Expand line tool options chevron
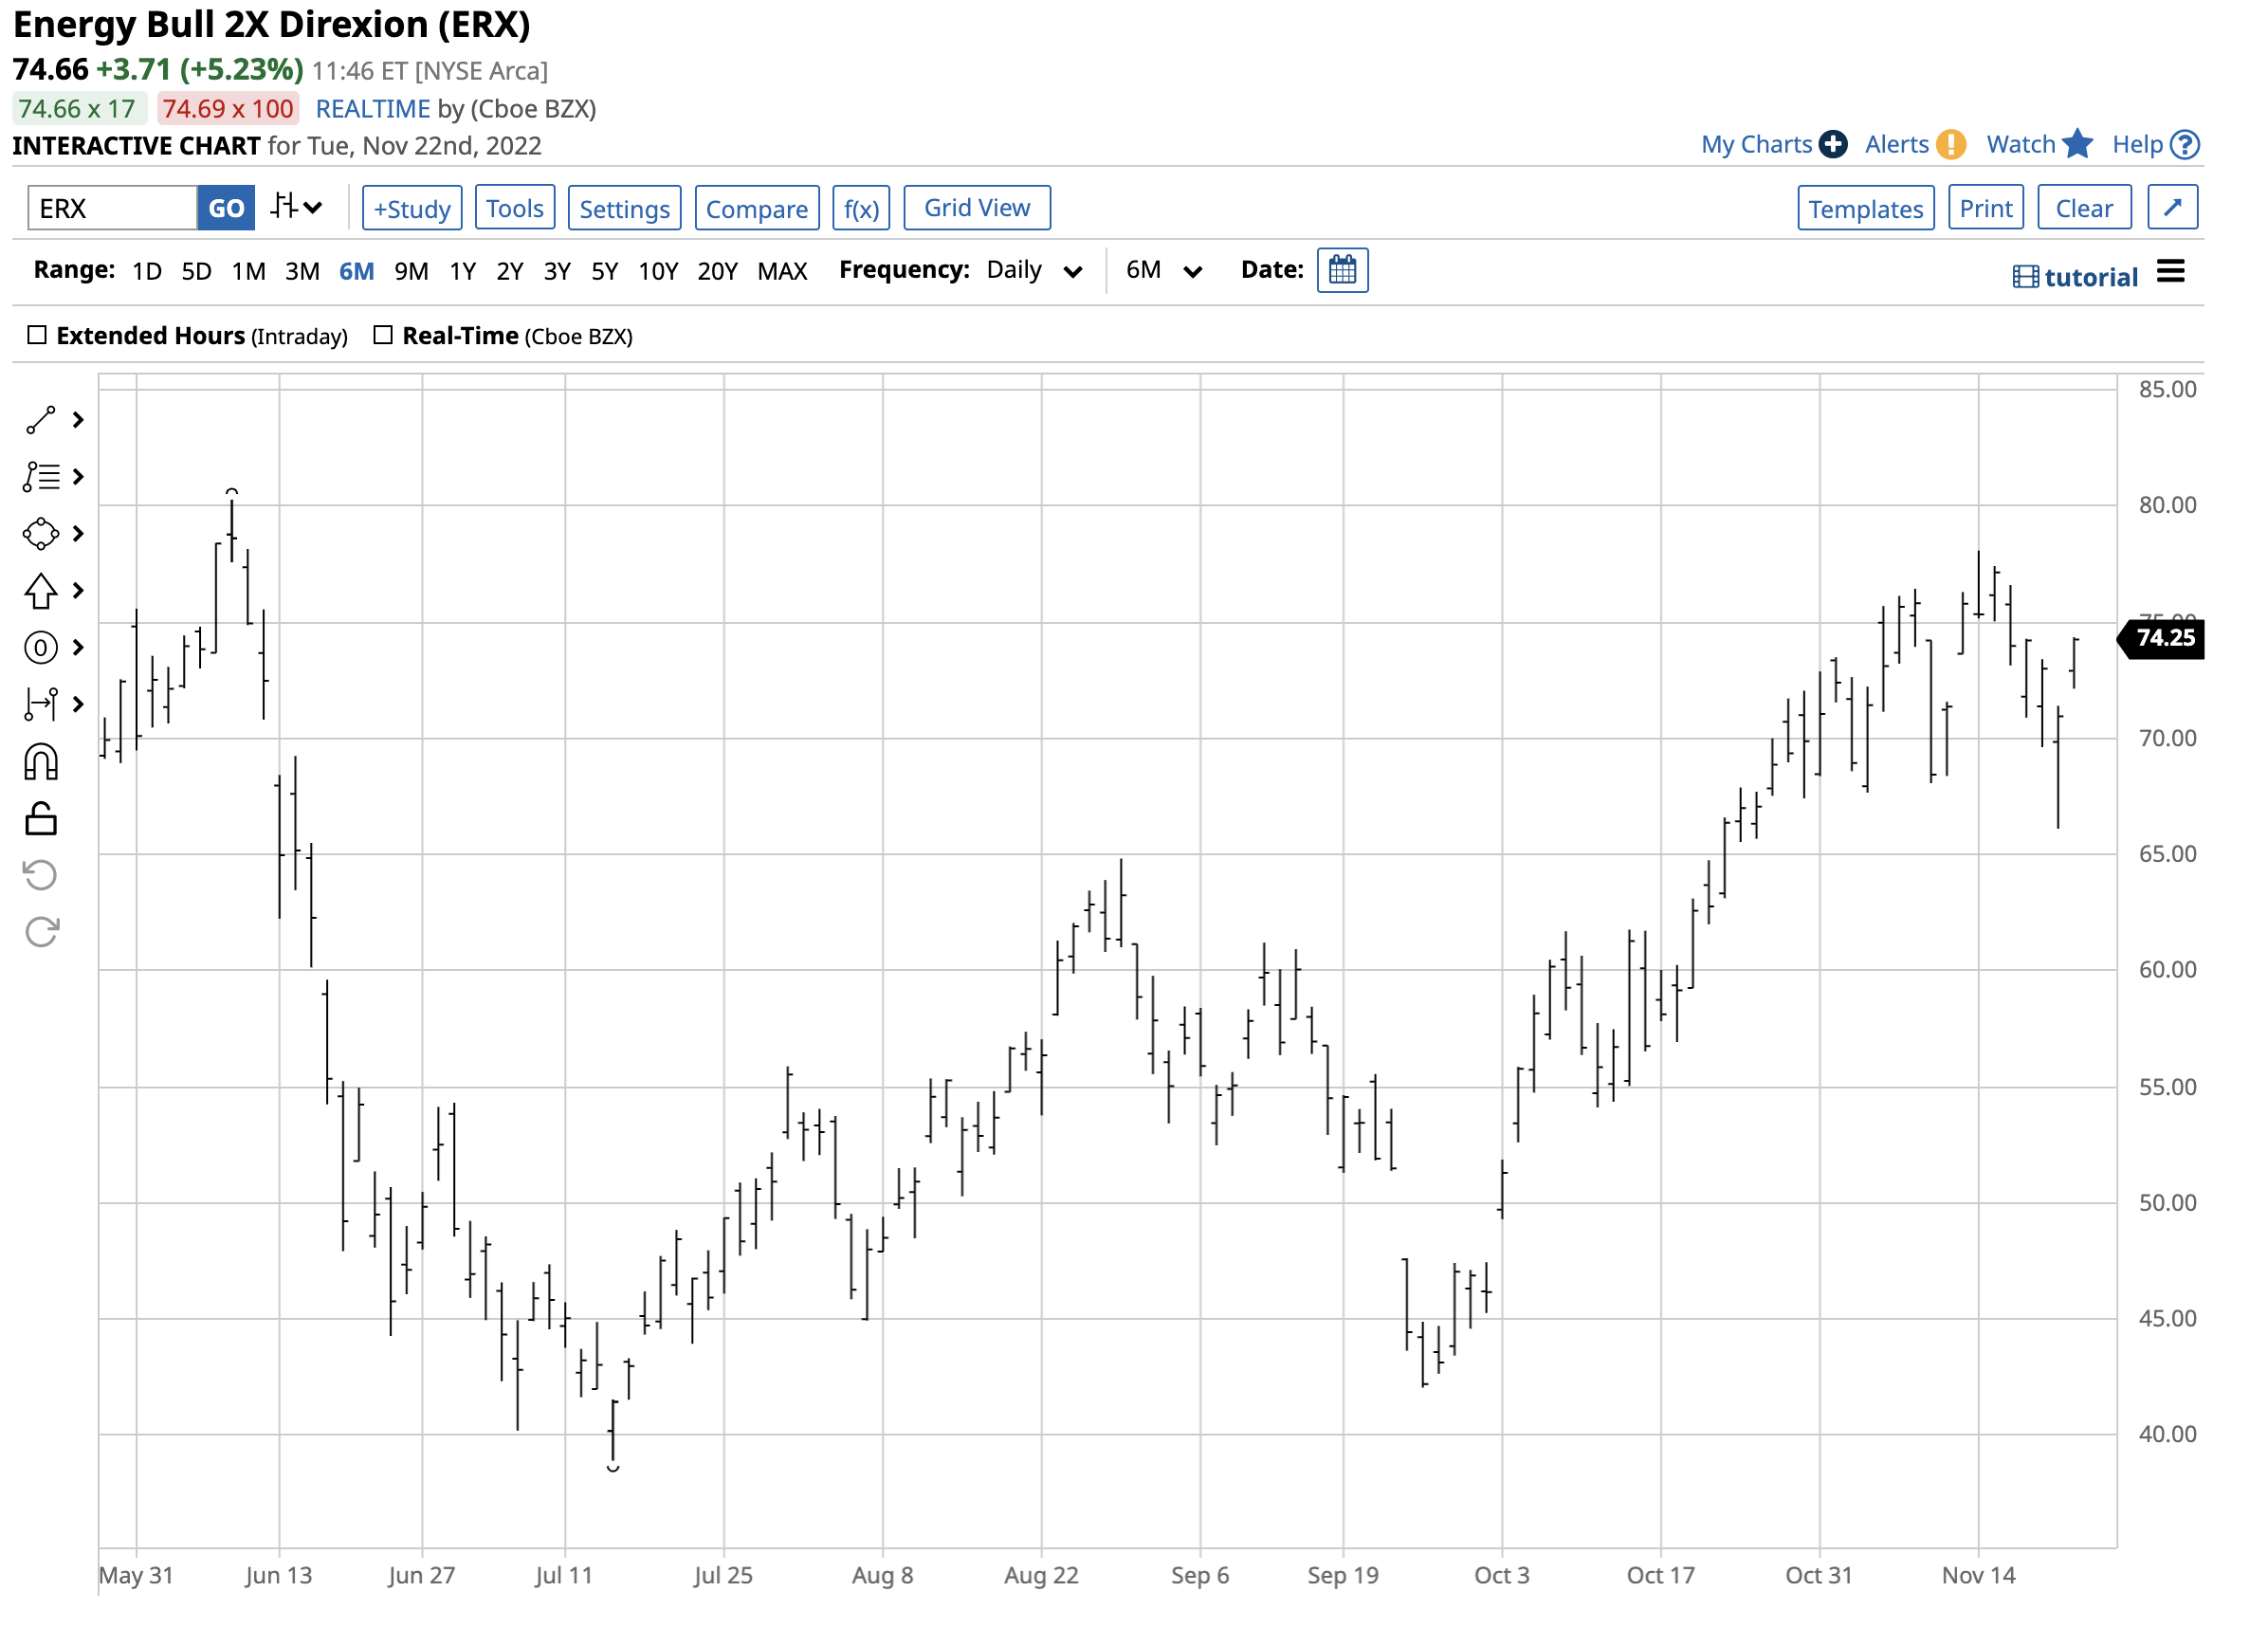Screen dimensions: 2268x1646 (78, 421)
